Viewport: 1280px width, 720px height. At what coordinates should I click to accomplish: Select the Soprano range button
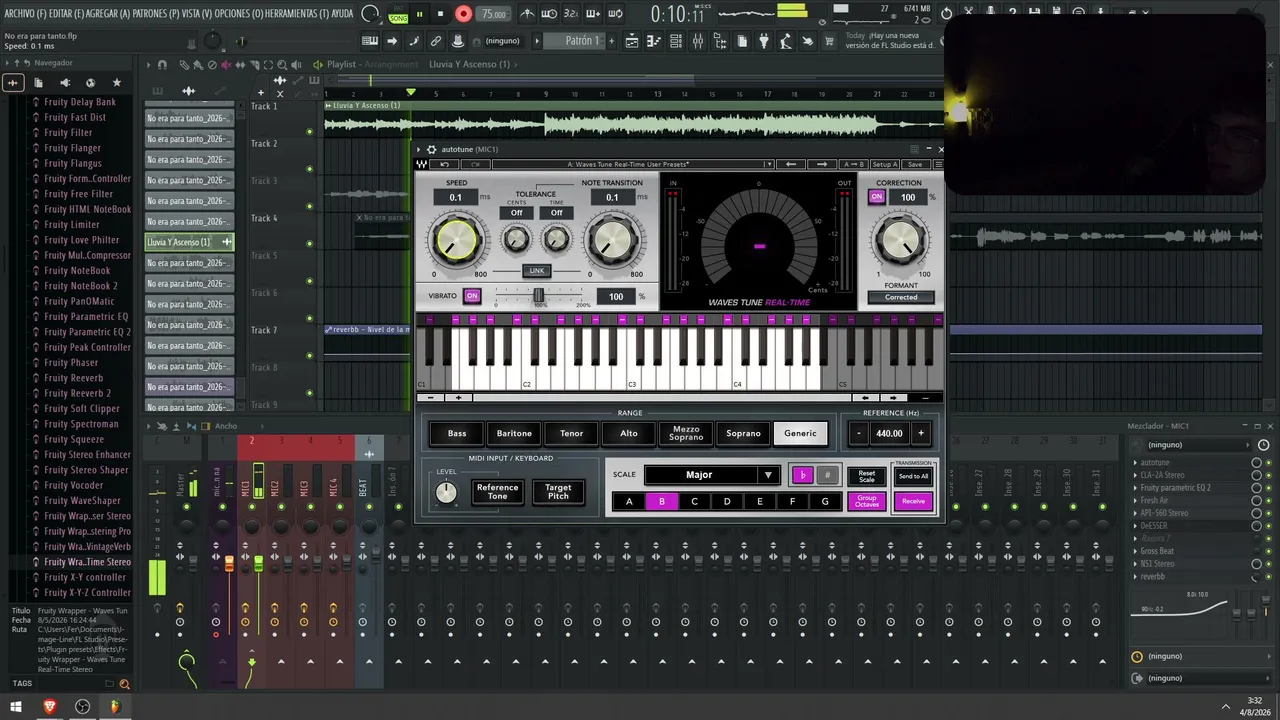point(743,433)
